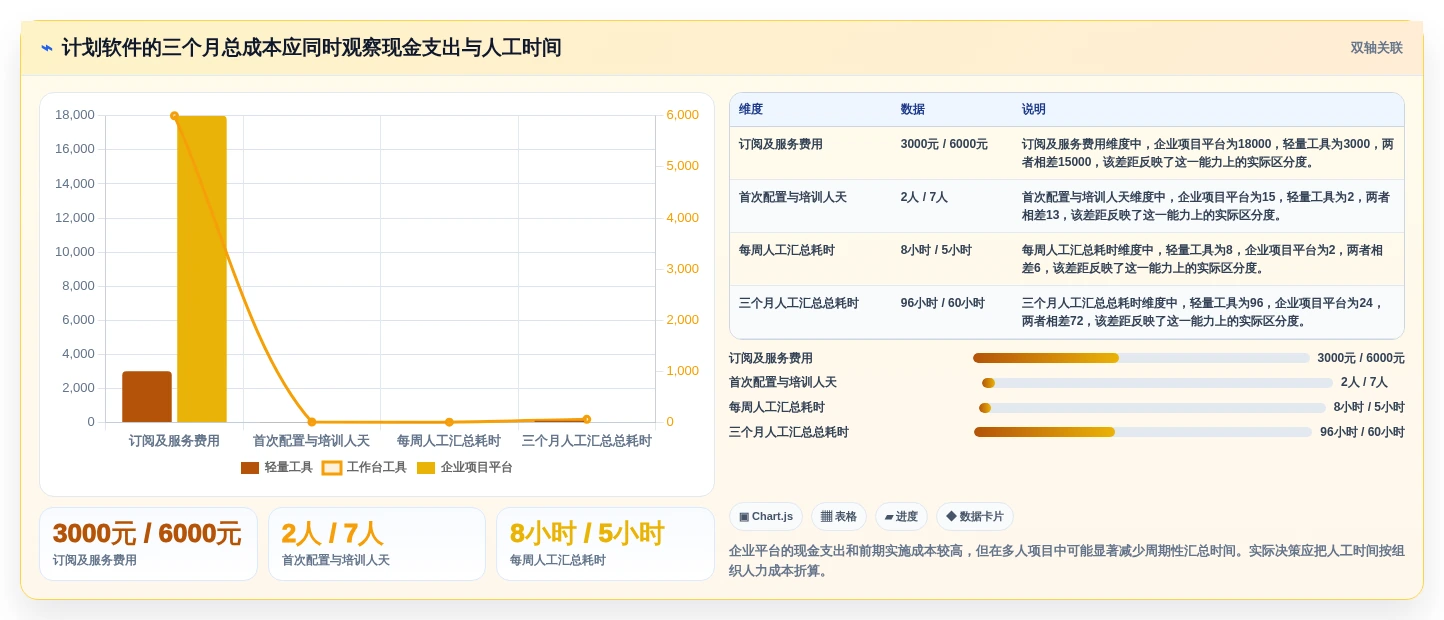1444x620 pixels.
Task: Click line point at 三个月人工汇总总耗时
Action: (x=586, y=419)
